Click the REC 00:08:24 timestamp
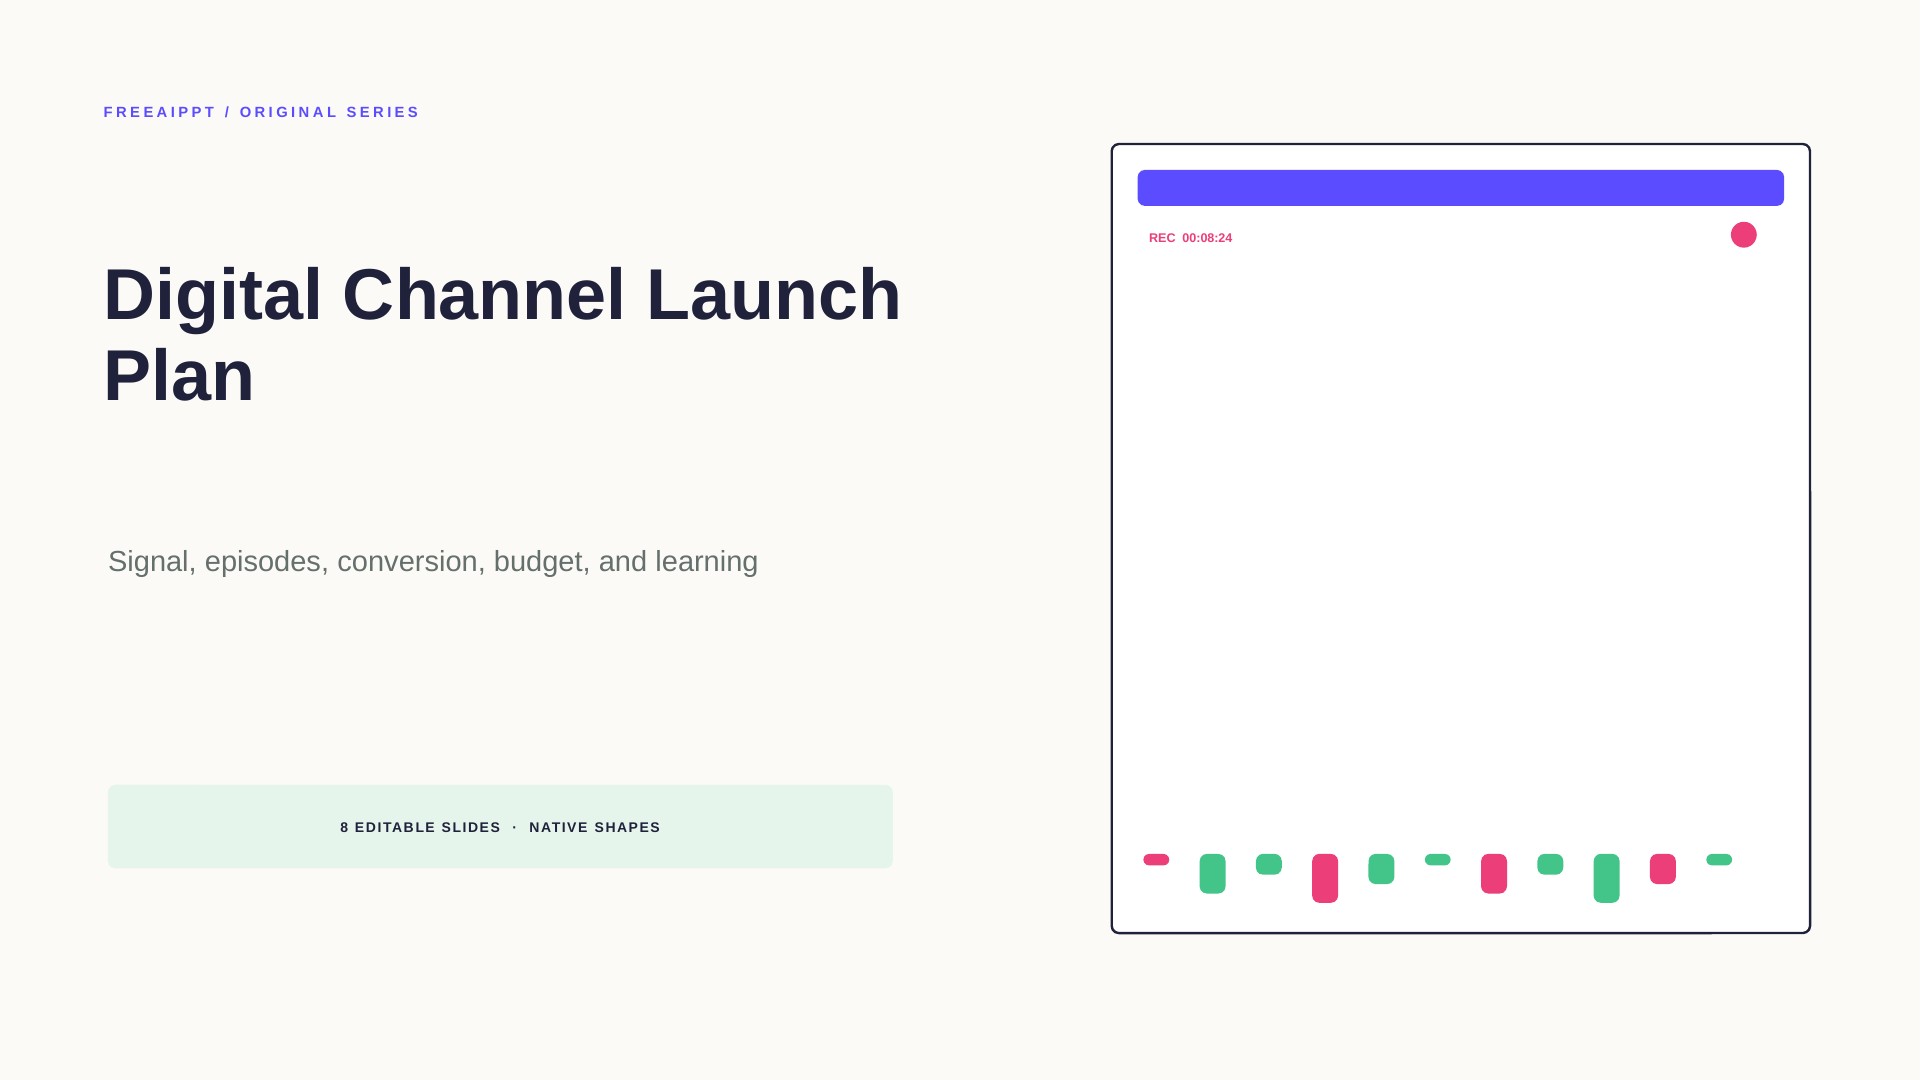The width and height of the screenshot is (1921, 1080). pos(1191,238)
